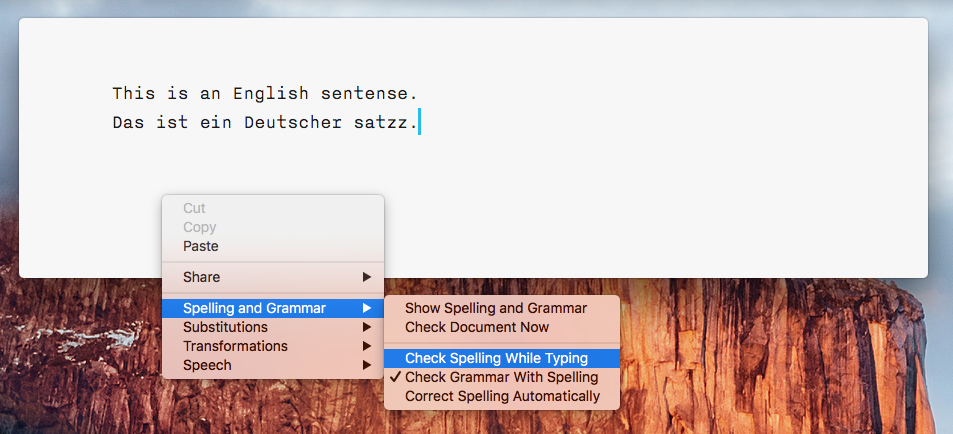This screenshot has width=953, height=434.
Task: Choose Show Spelling and Grammar
Action: [x=502, y=308]
